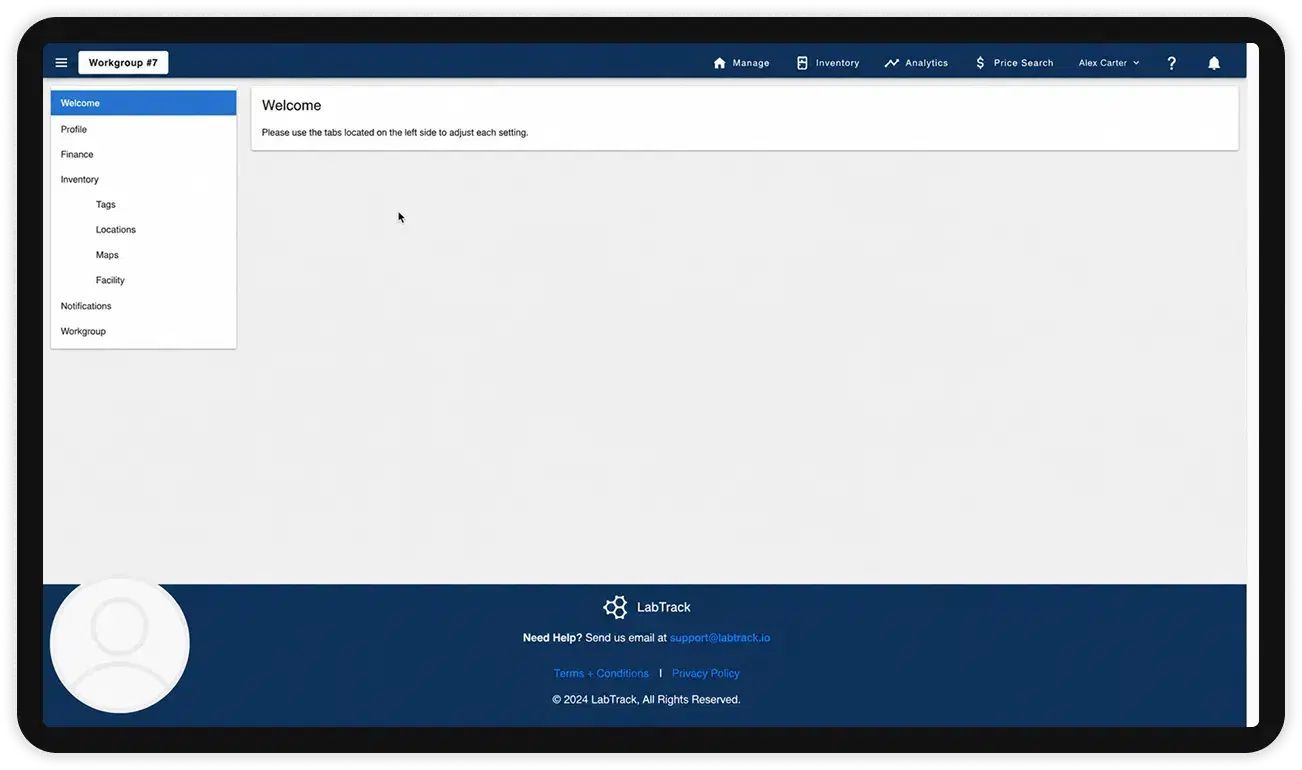Open the Locations inventory sub-item
Screen dimensions: 1302x770
tap(143, 230)
